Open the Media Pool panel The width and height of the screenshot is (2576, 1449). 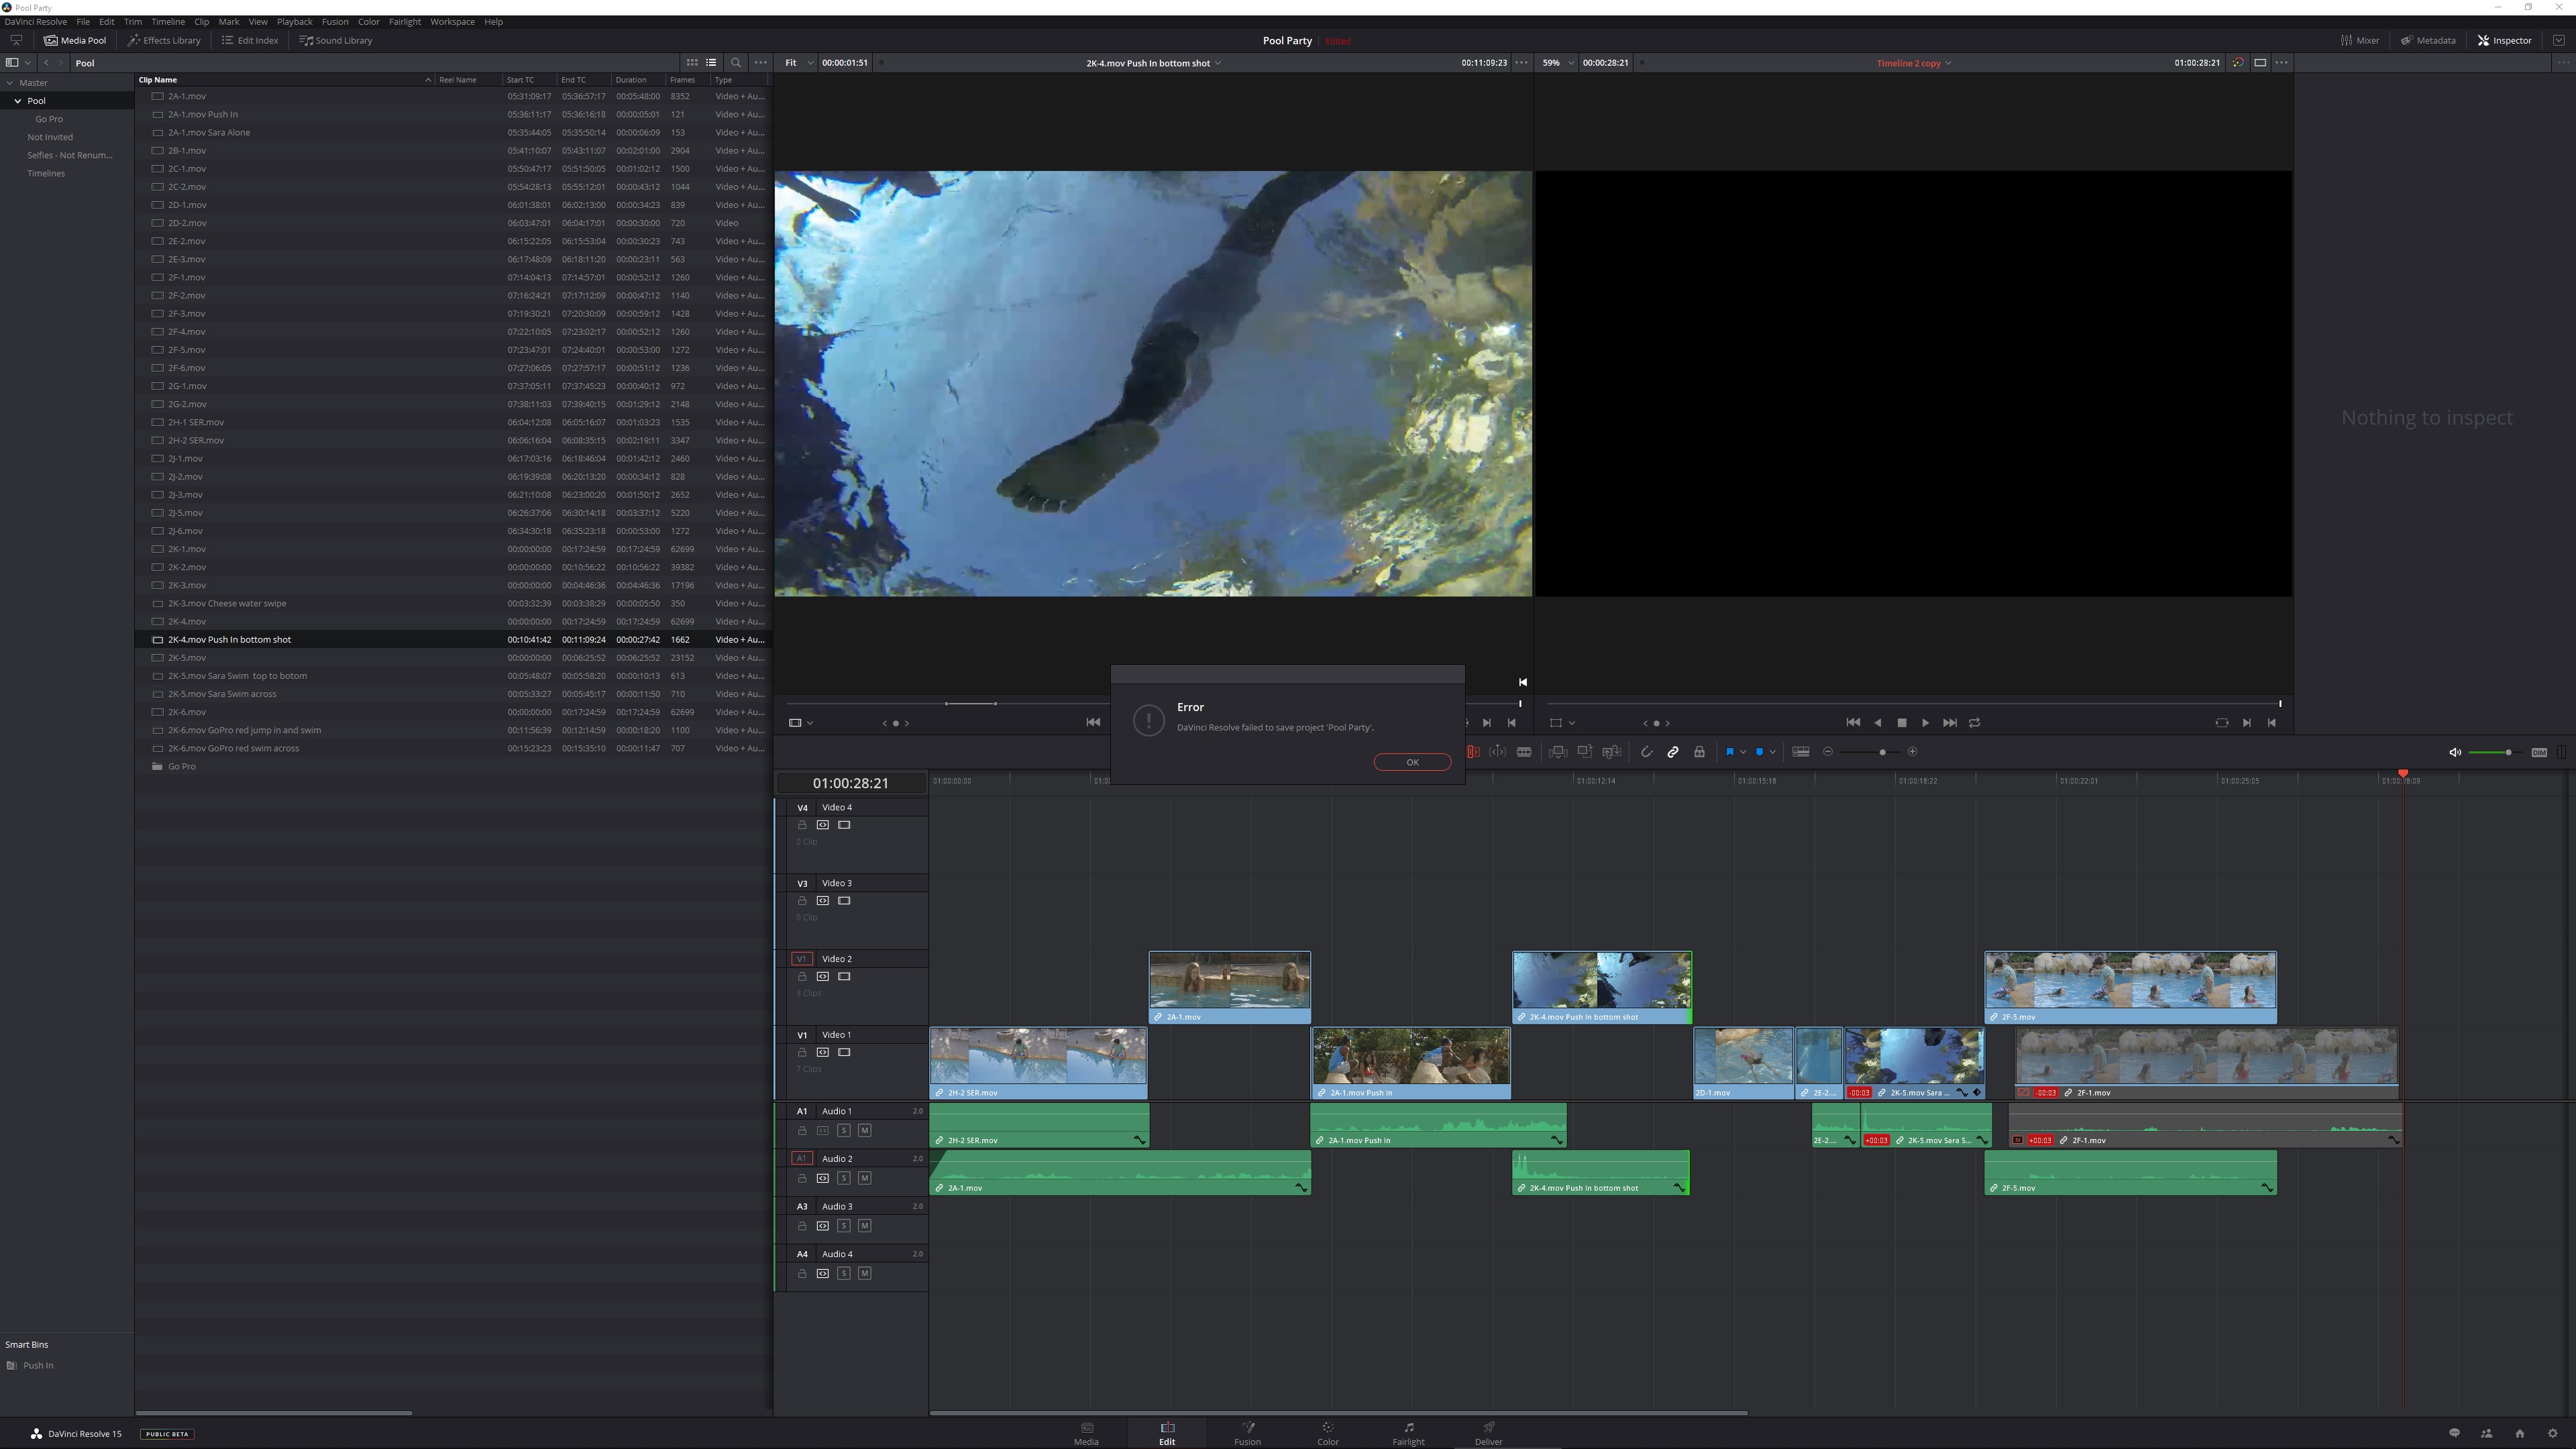[75, 40]
